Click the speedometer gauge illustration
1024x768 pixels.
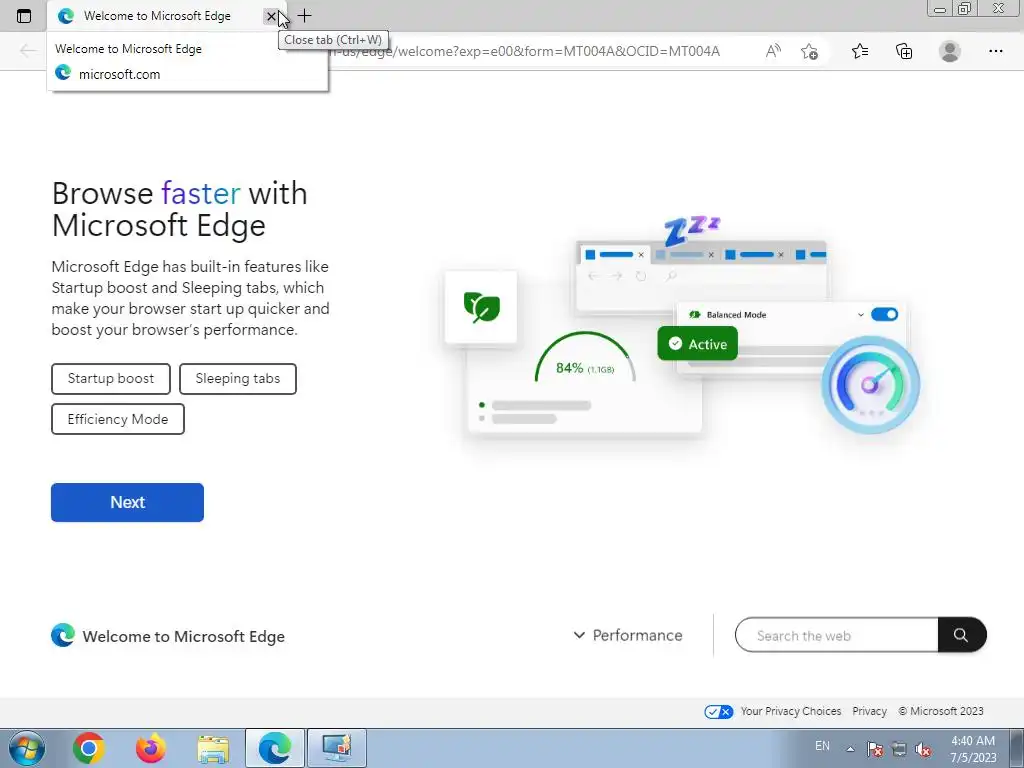pos(871,385)
